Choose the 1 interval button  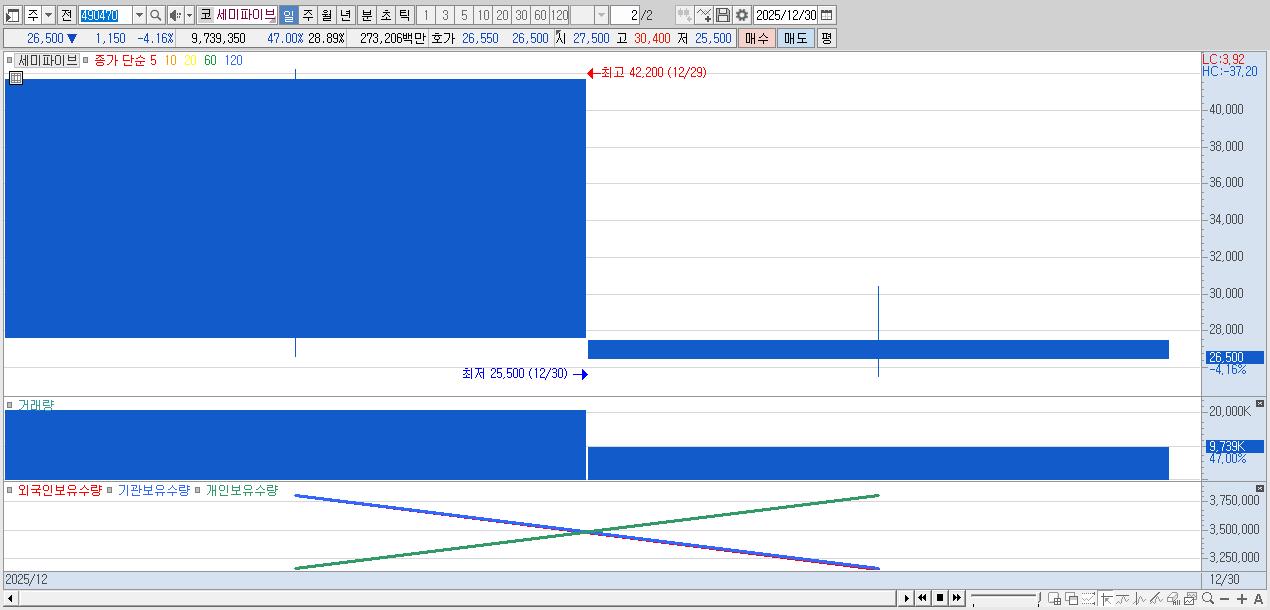[425, 15]
